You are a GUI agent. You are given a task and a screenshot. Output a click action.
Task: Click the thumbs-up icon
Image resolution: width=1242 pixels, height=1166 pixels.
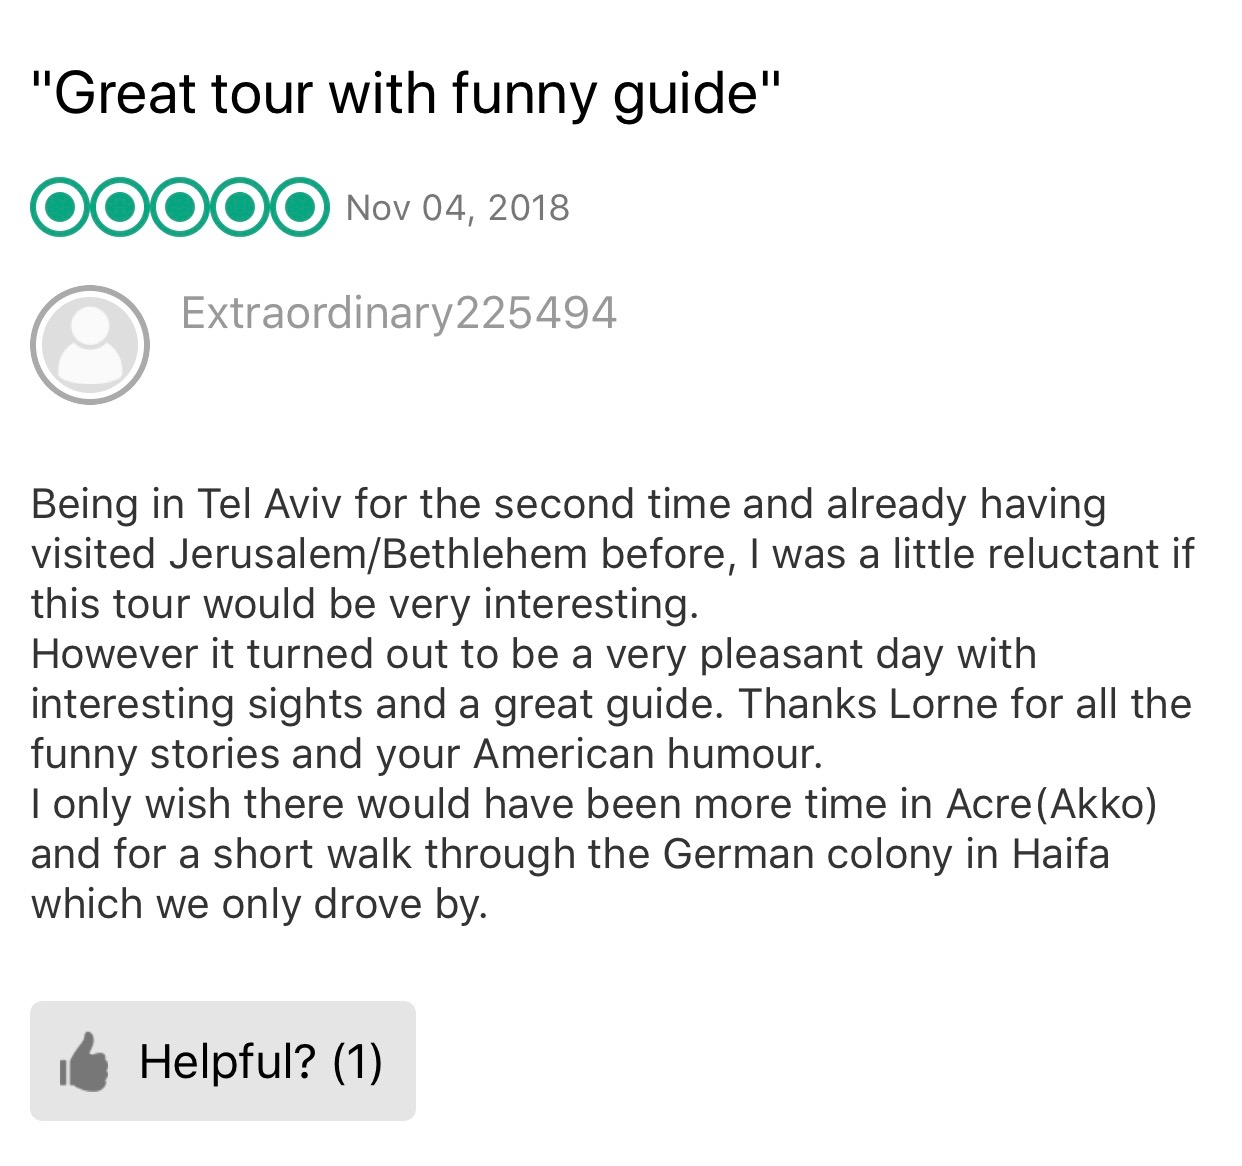[84, 1061]
